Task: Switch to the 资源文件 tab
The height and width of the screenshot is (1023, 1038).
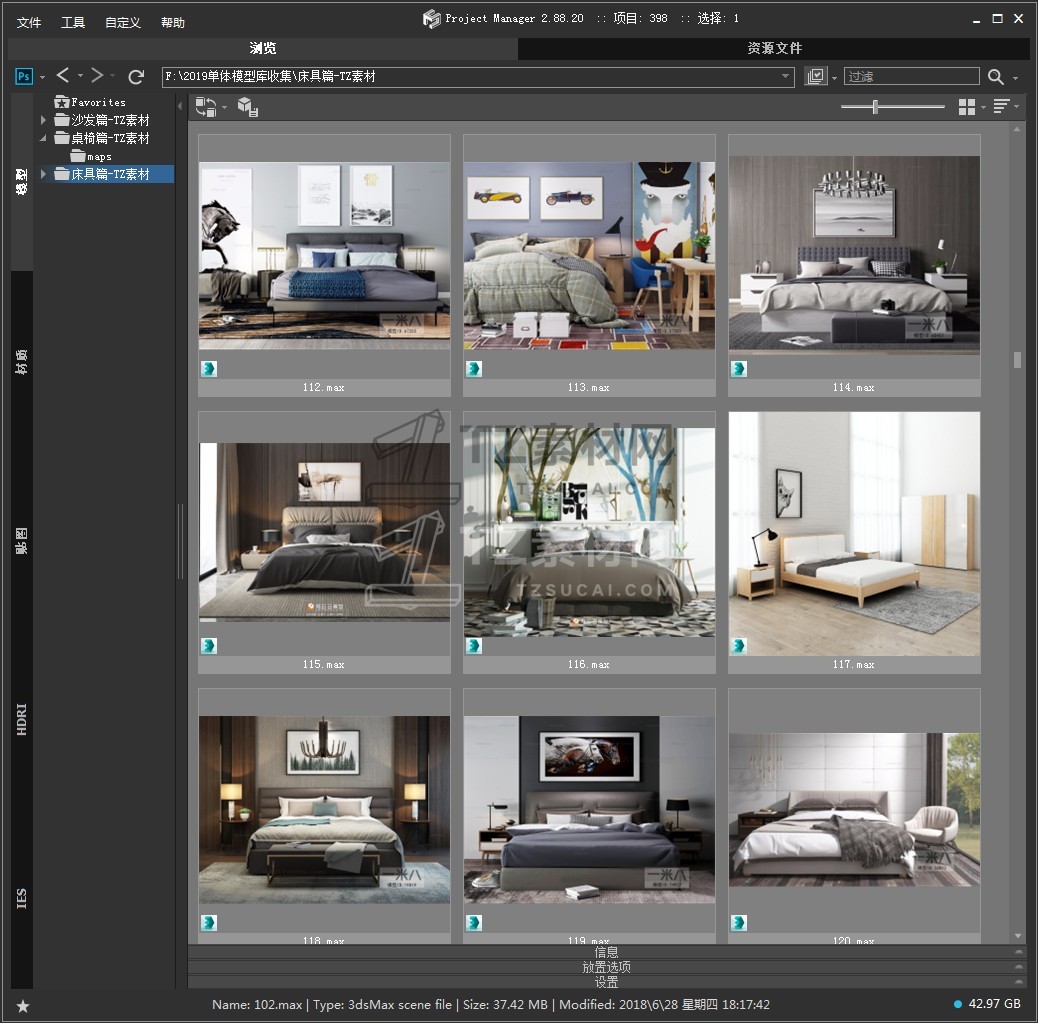Action: [x=774, y=48]
